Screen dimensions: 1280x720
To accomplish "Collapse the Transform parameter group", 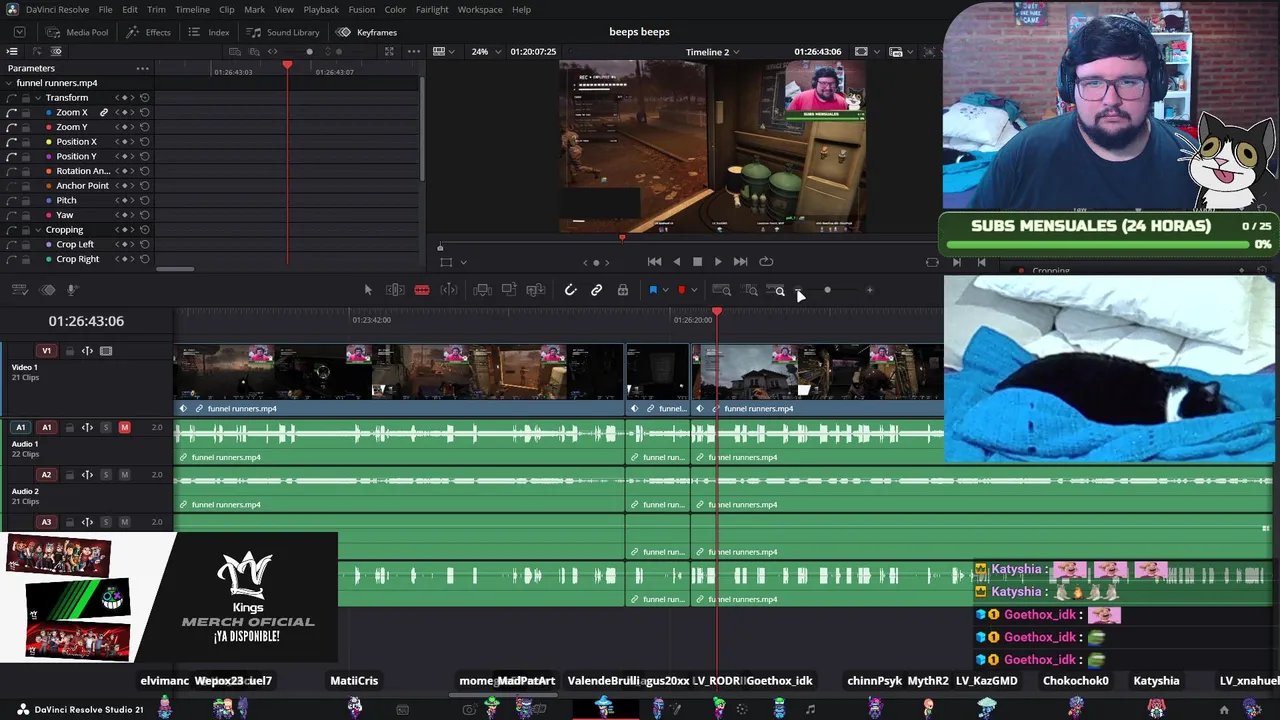I will pyautogui.click(x=37, y=98).
